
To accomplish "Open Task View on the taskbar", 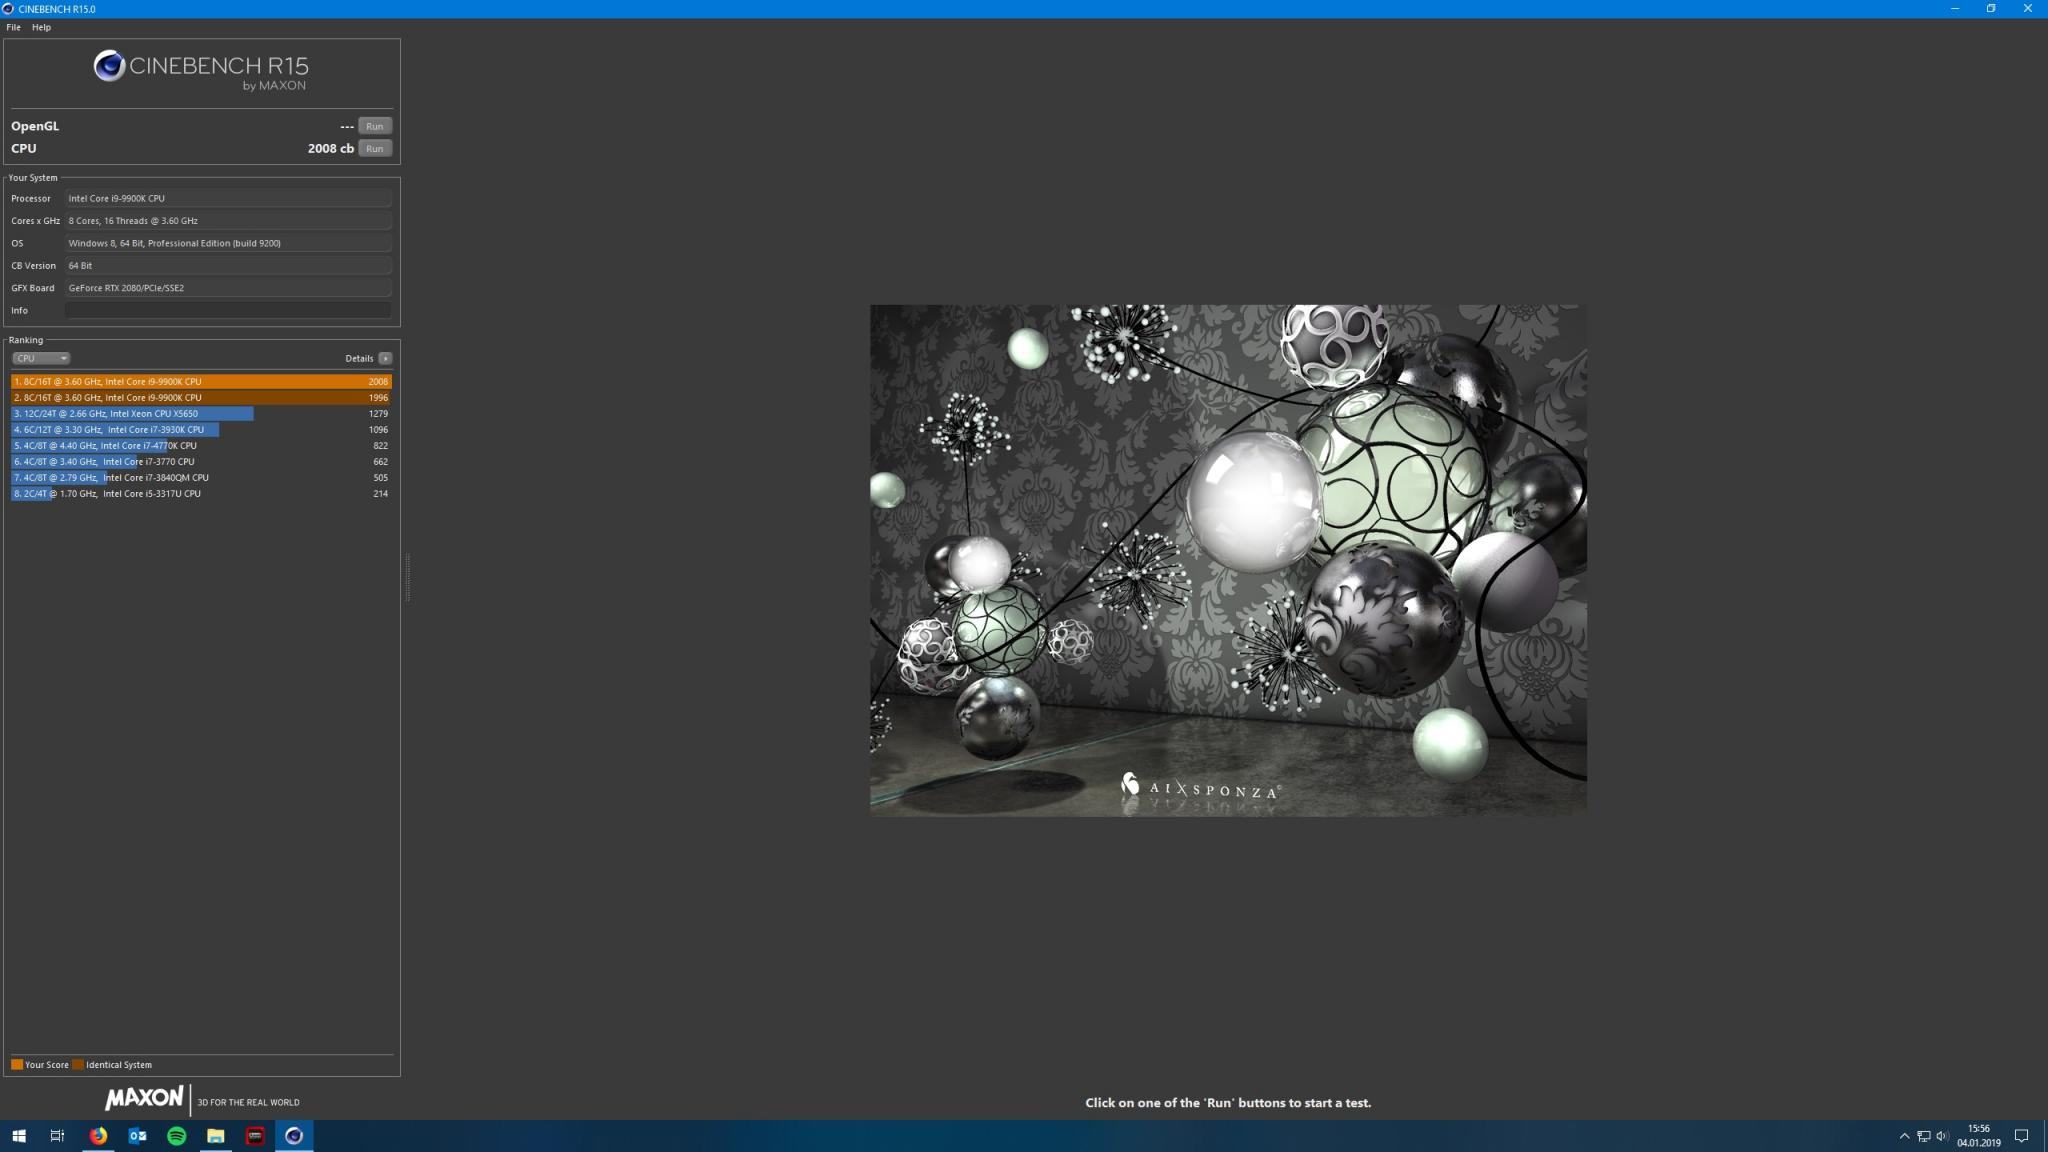I will pos(57,1136).
